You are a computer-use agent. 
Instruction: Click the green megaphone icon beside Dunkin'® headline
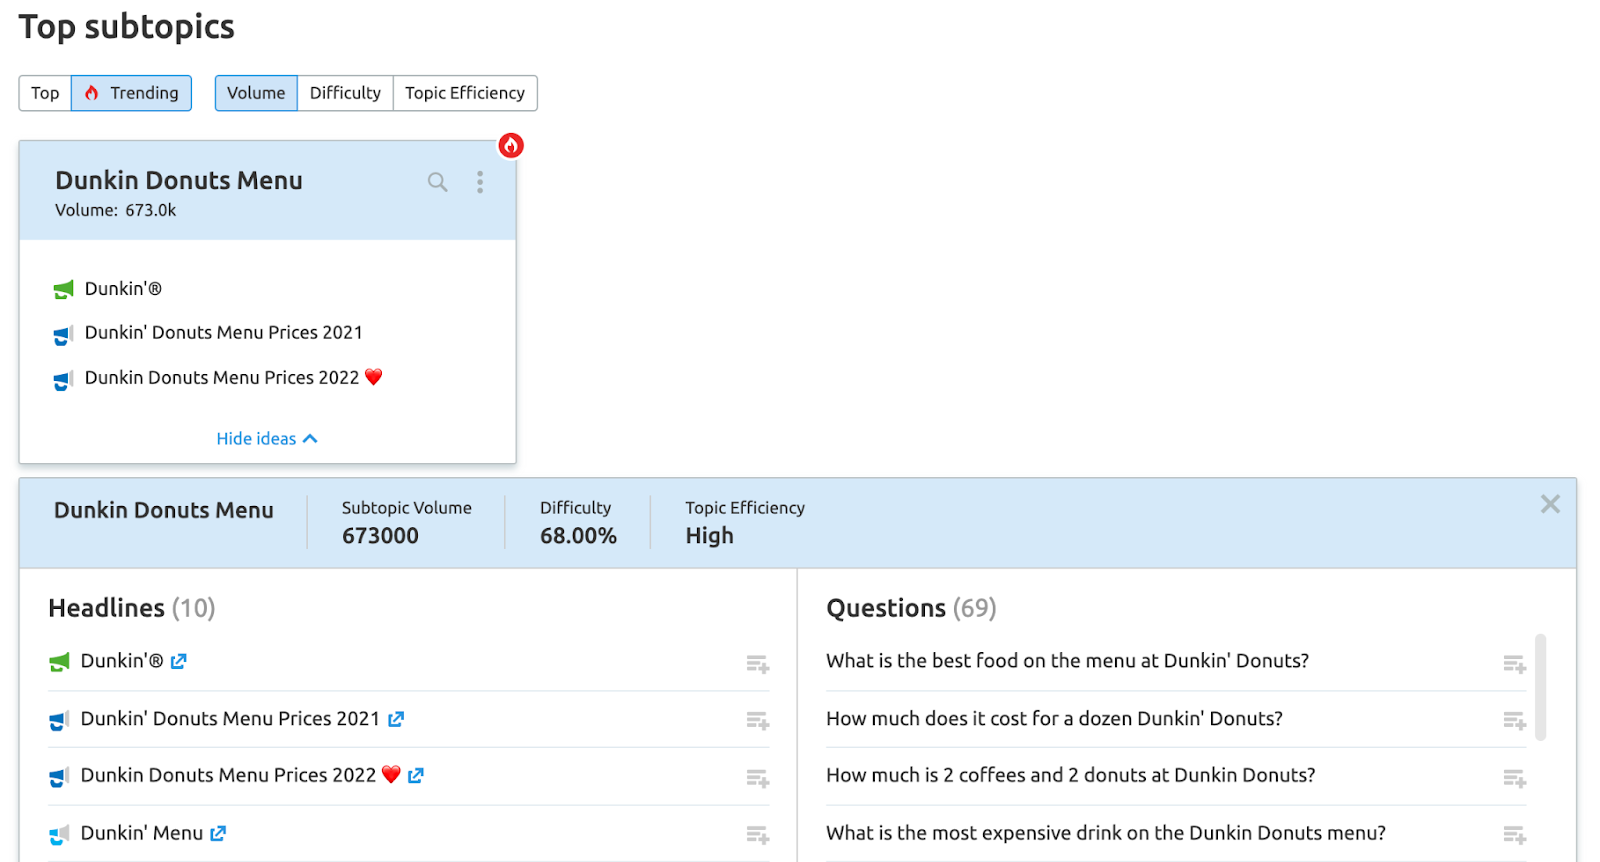coord(60,662)
